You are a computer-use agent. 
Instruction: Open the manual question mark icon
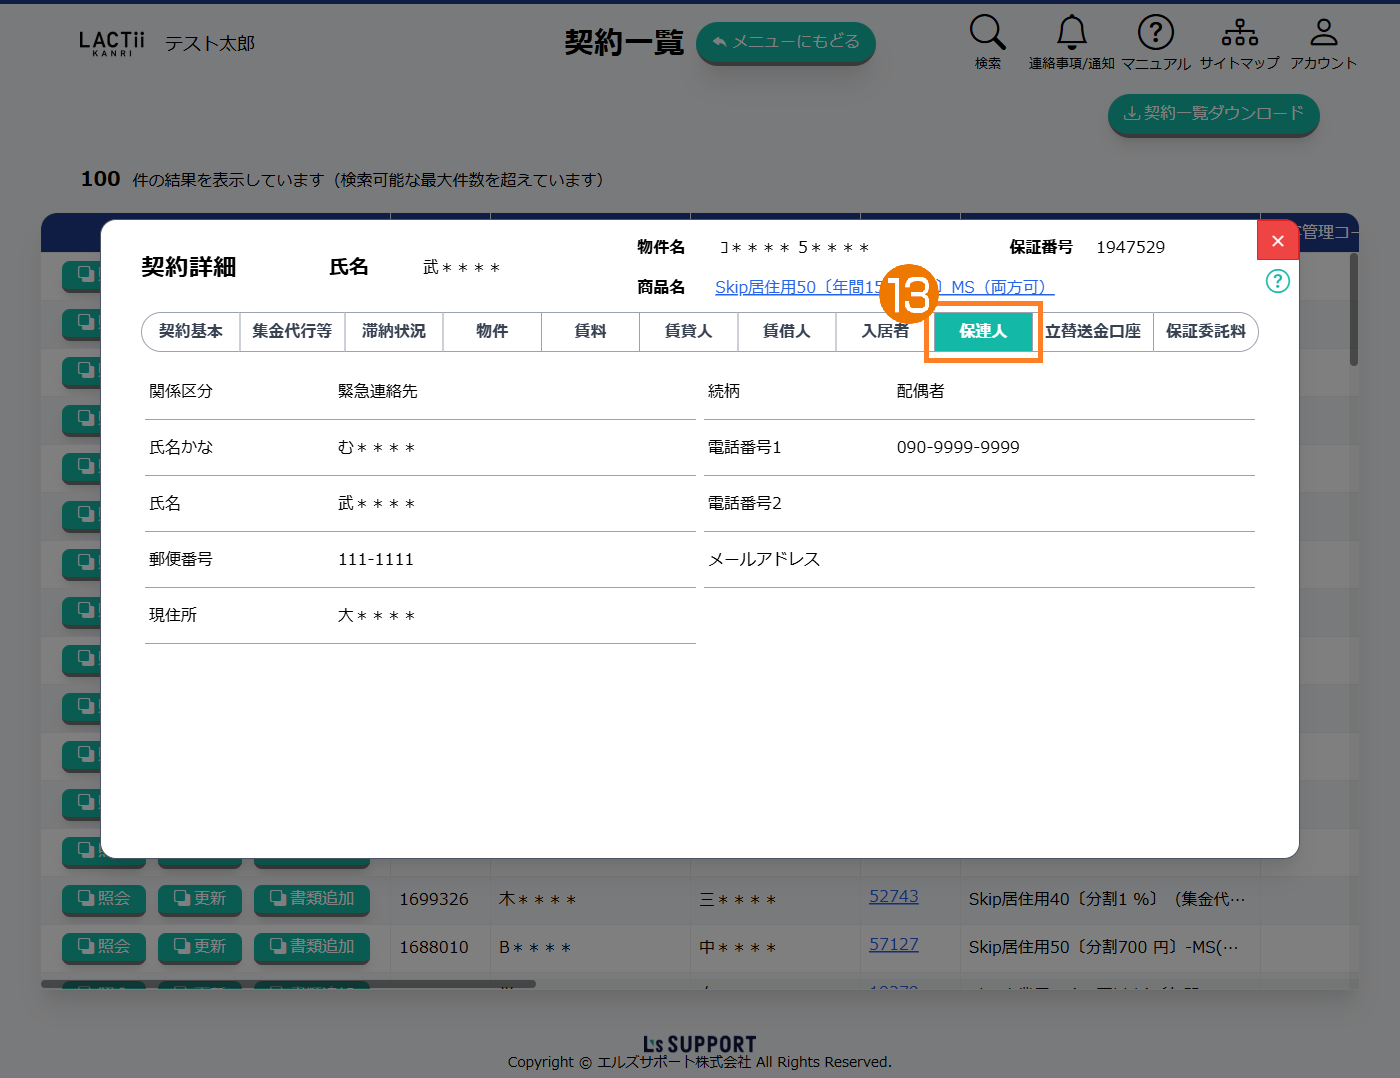[x=1155, y=33]
